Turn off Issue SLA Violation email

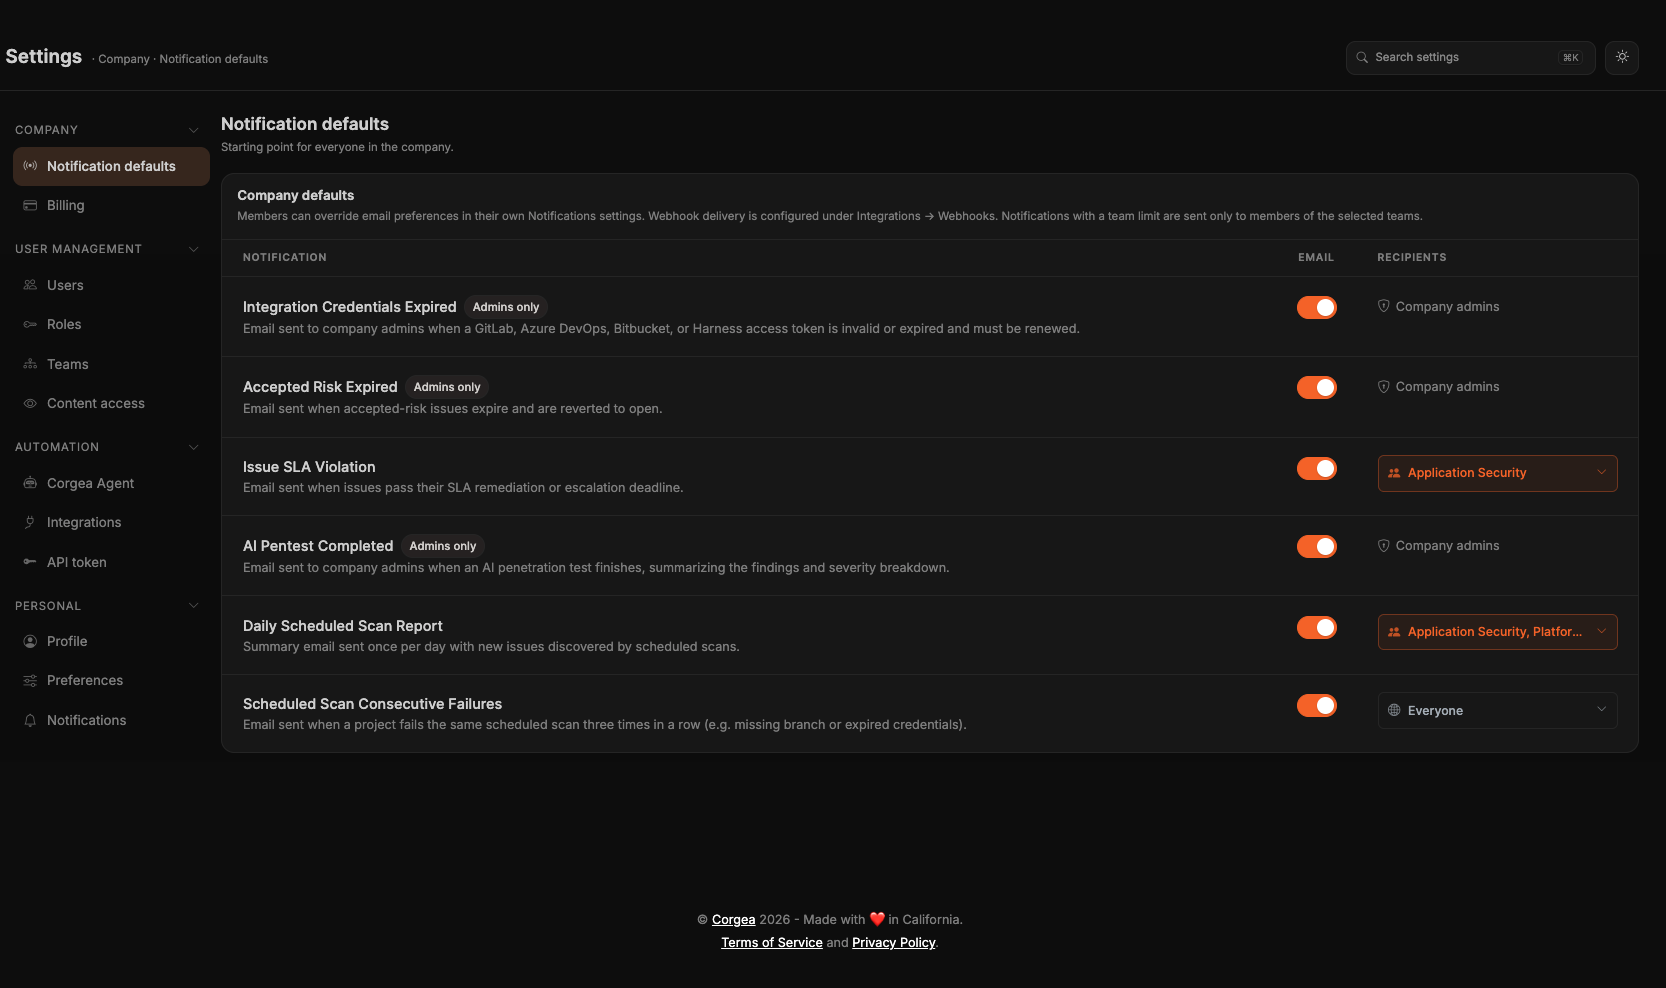(1317, 468)
